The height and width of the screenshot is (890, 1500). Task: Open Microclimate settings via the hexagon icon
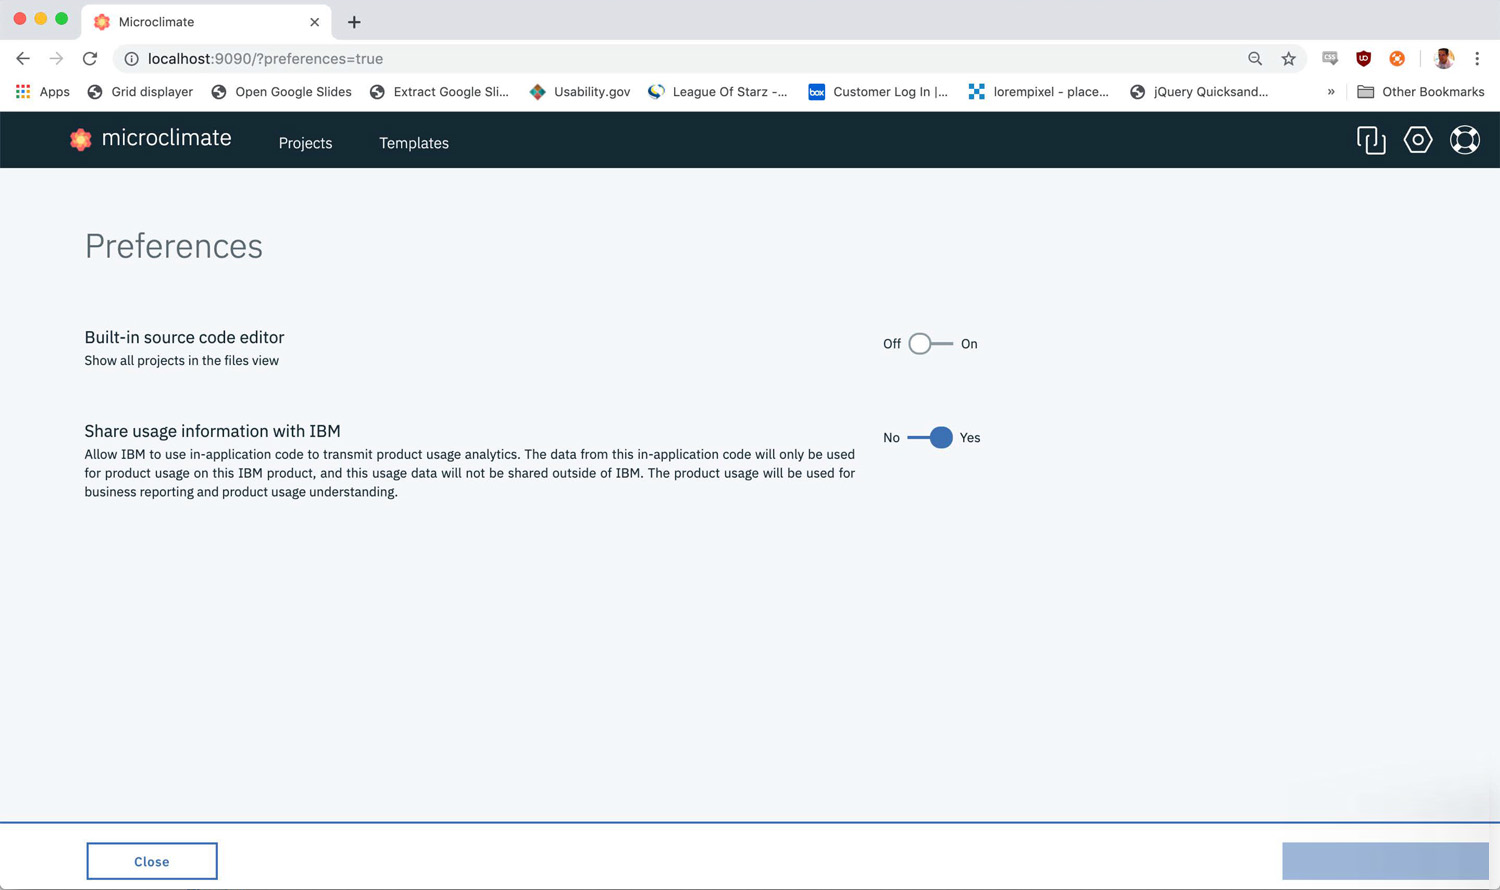[x=1417, y=140]
